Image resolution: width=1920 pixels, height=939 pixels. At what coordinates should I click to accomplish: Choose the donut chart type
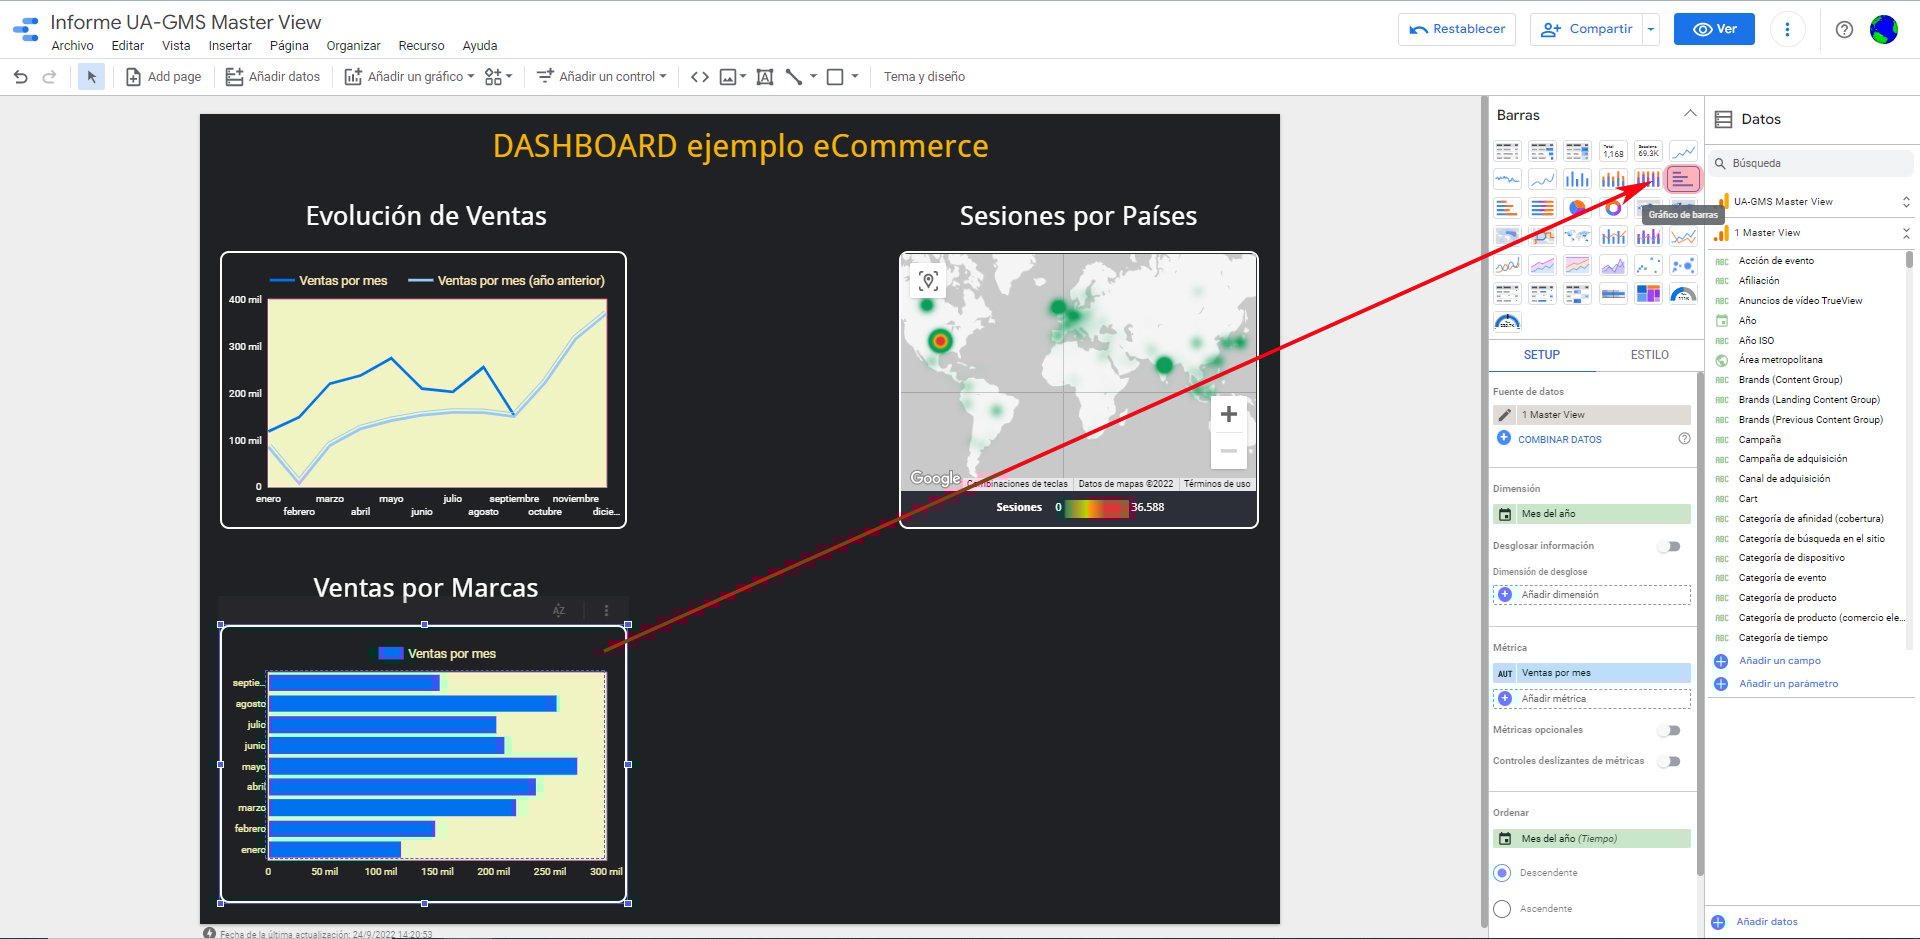tap(1613, 208)
